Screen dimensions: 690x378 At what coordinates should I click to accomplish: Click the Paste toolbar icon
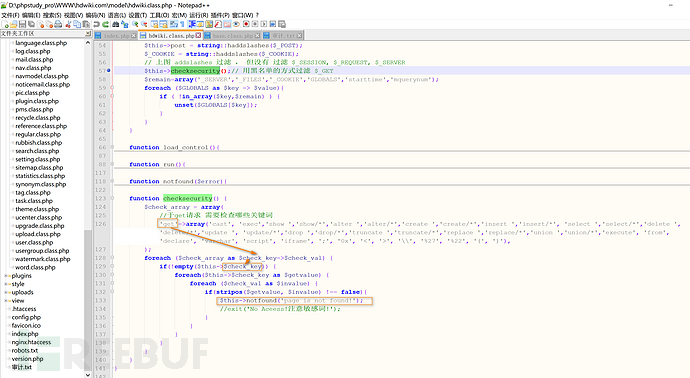[x=86, y=24]
